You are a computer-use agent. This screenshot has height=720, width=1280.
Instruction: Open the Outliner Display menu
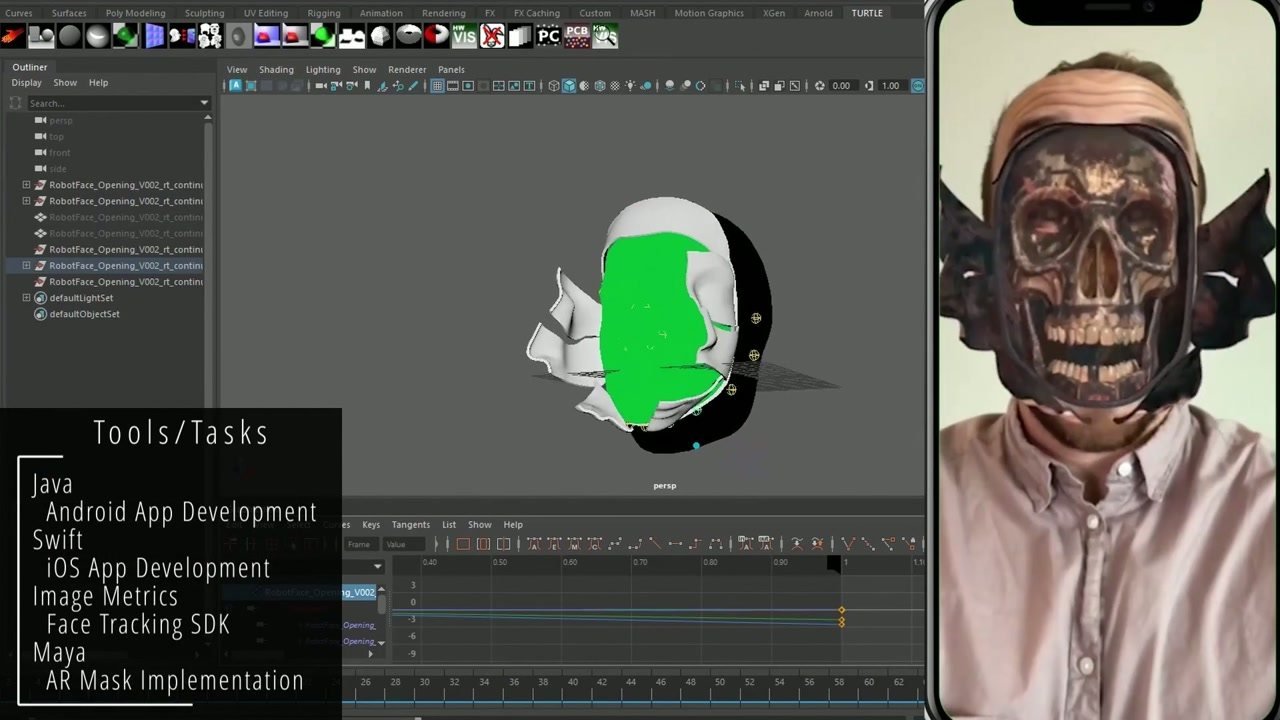coord(26,83)
